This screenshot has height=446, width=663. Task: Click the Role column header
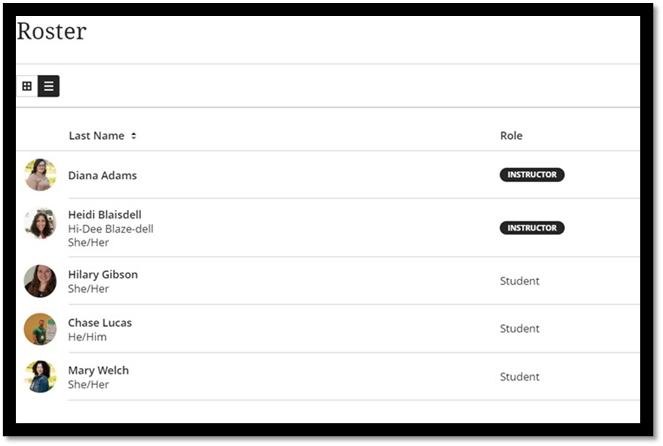(511, 136)
